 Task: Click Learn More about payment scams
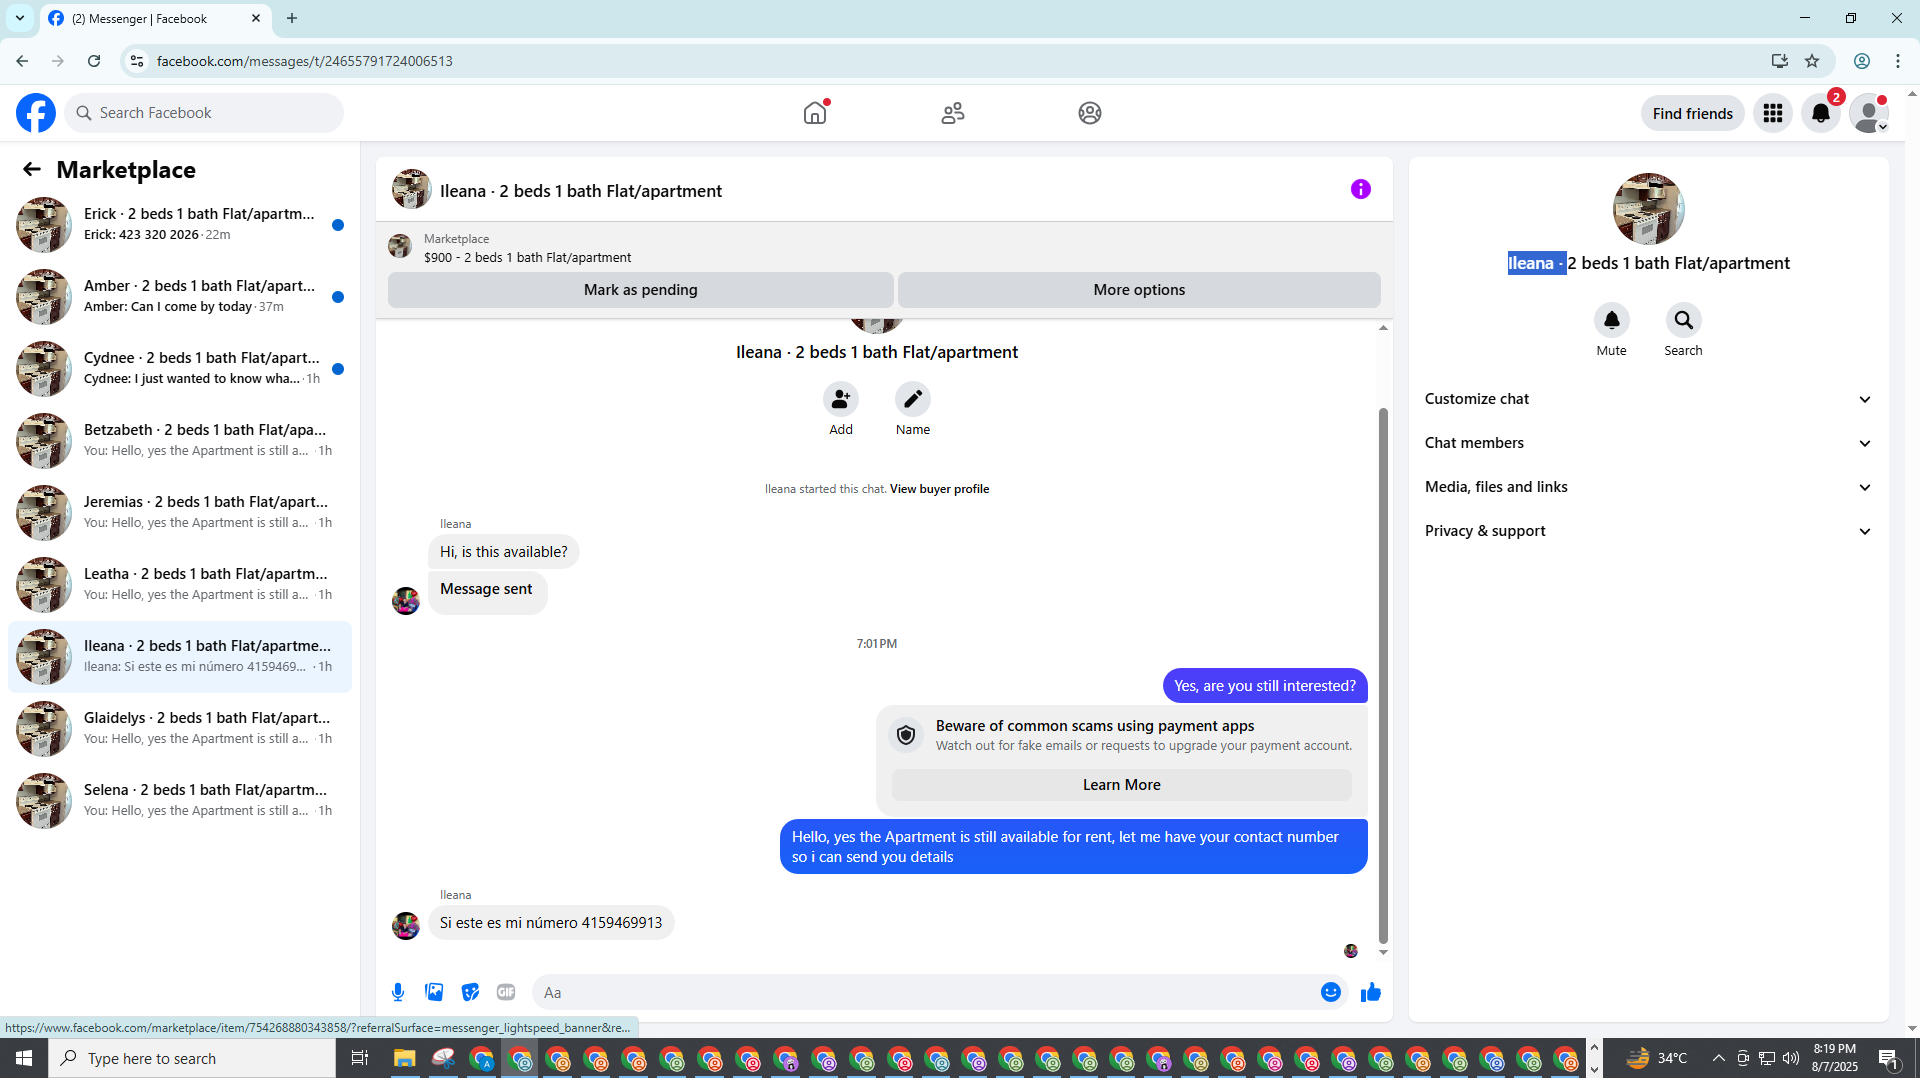[1122, 785]
